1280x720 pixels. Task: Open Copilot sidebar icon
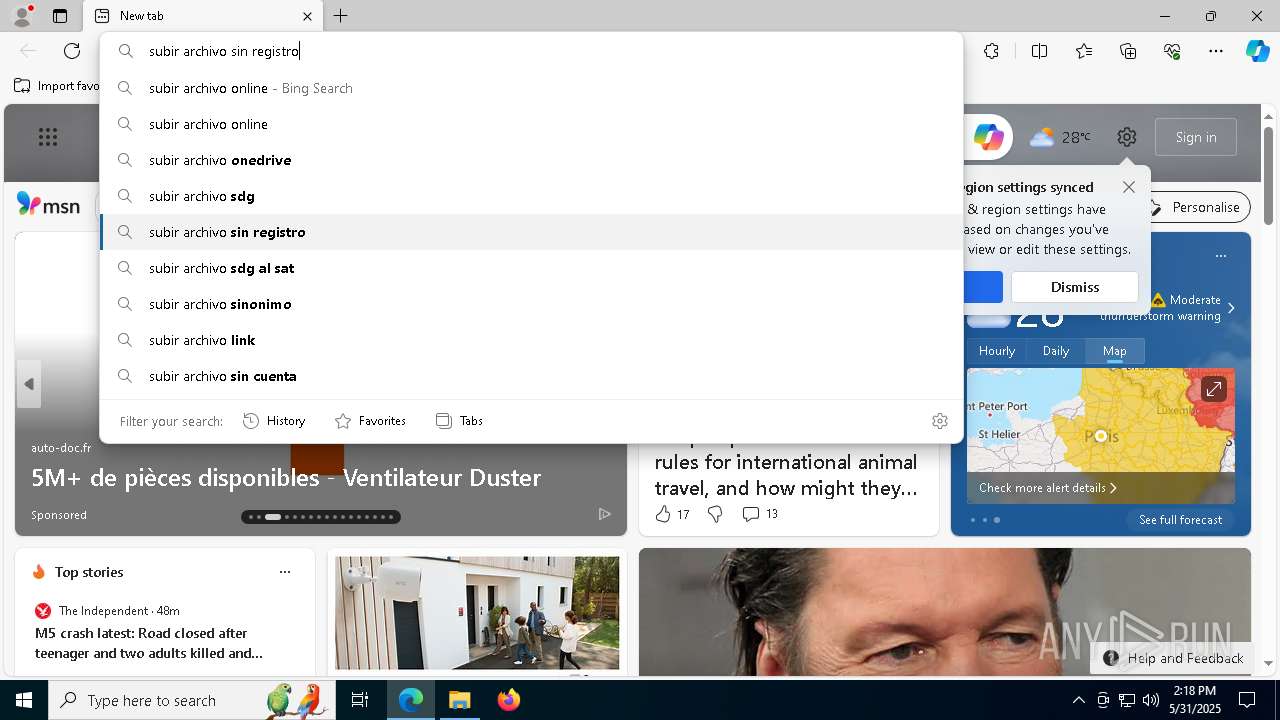tap(1257, 51)
